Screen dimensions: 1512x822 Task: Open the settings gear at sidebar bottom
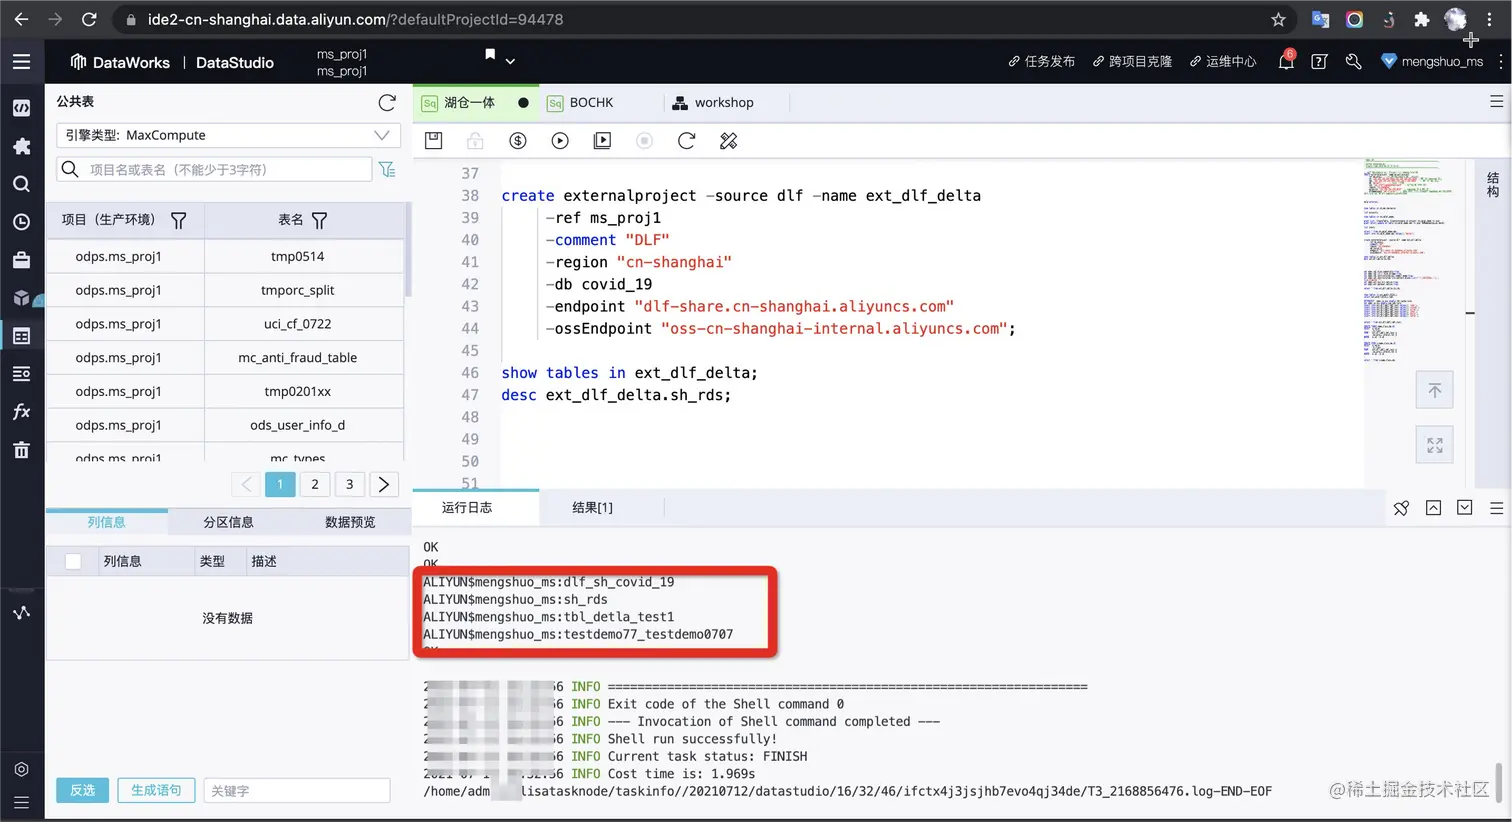click(21, 769)
